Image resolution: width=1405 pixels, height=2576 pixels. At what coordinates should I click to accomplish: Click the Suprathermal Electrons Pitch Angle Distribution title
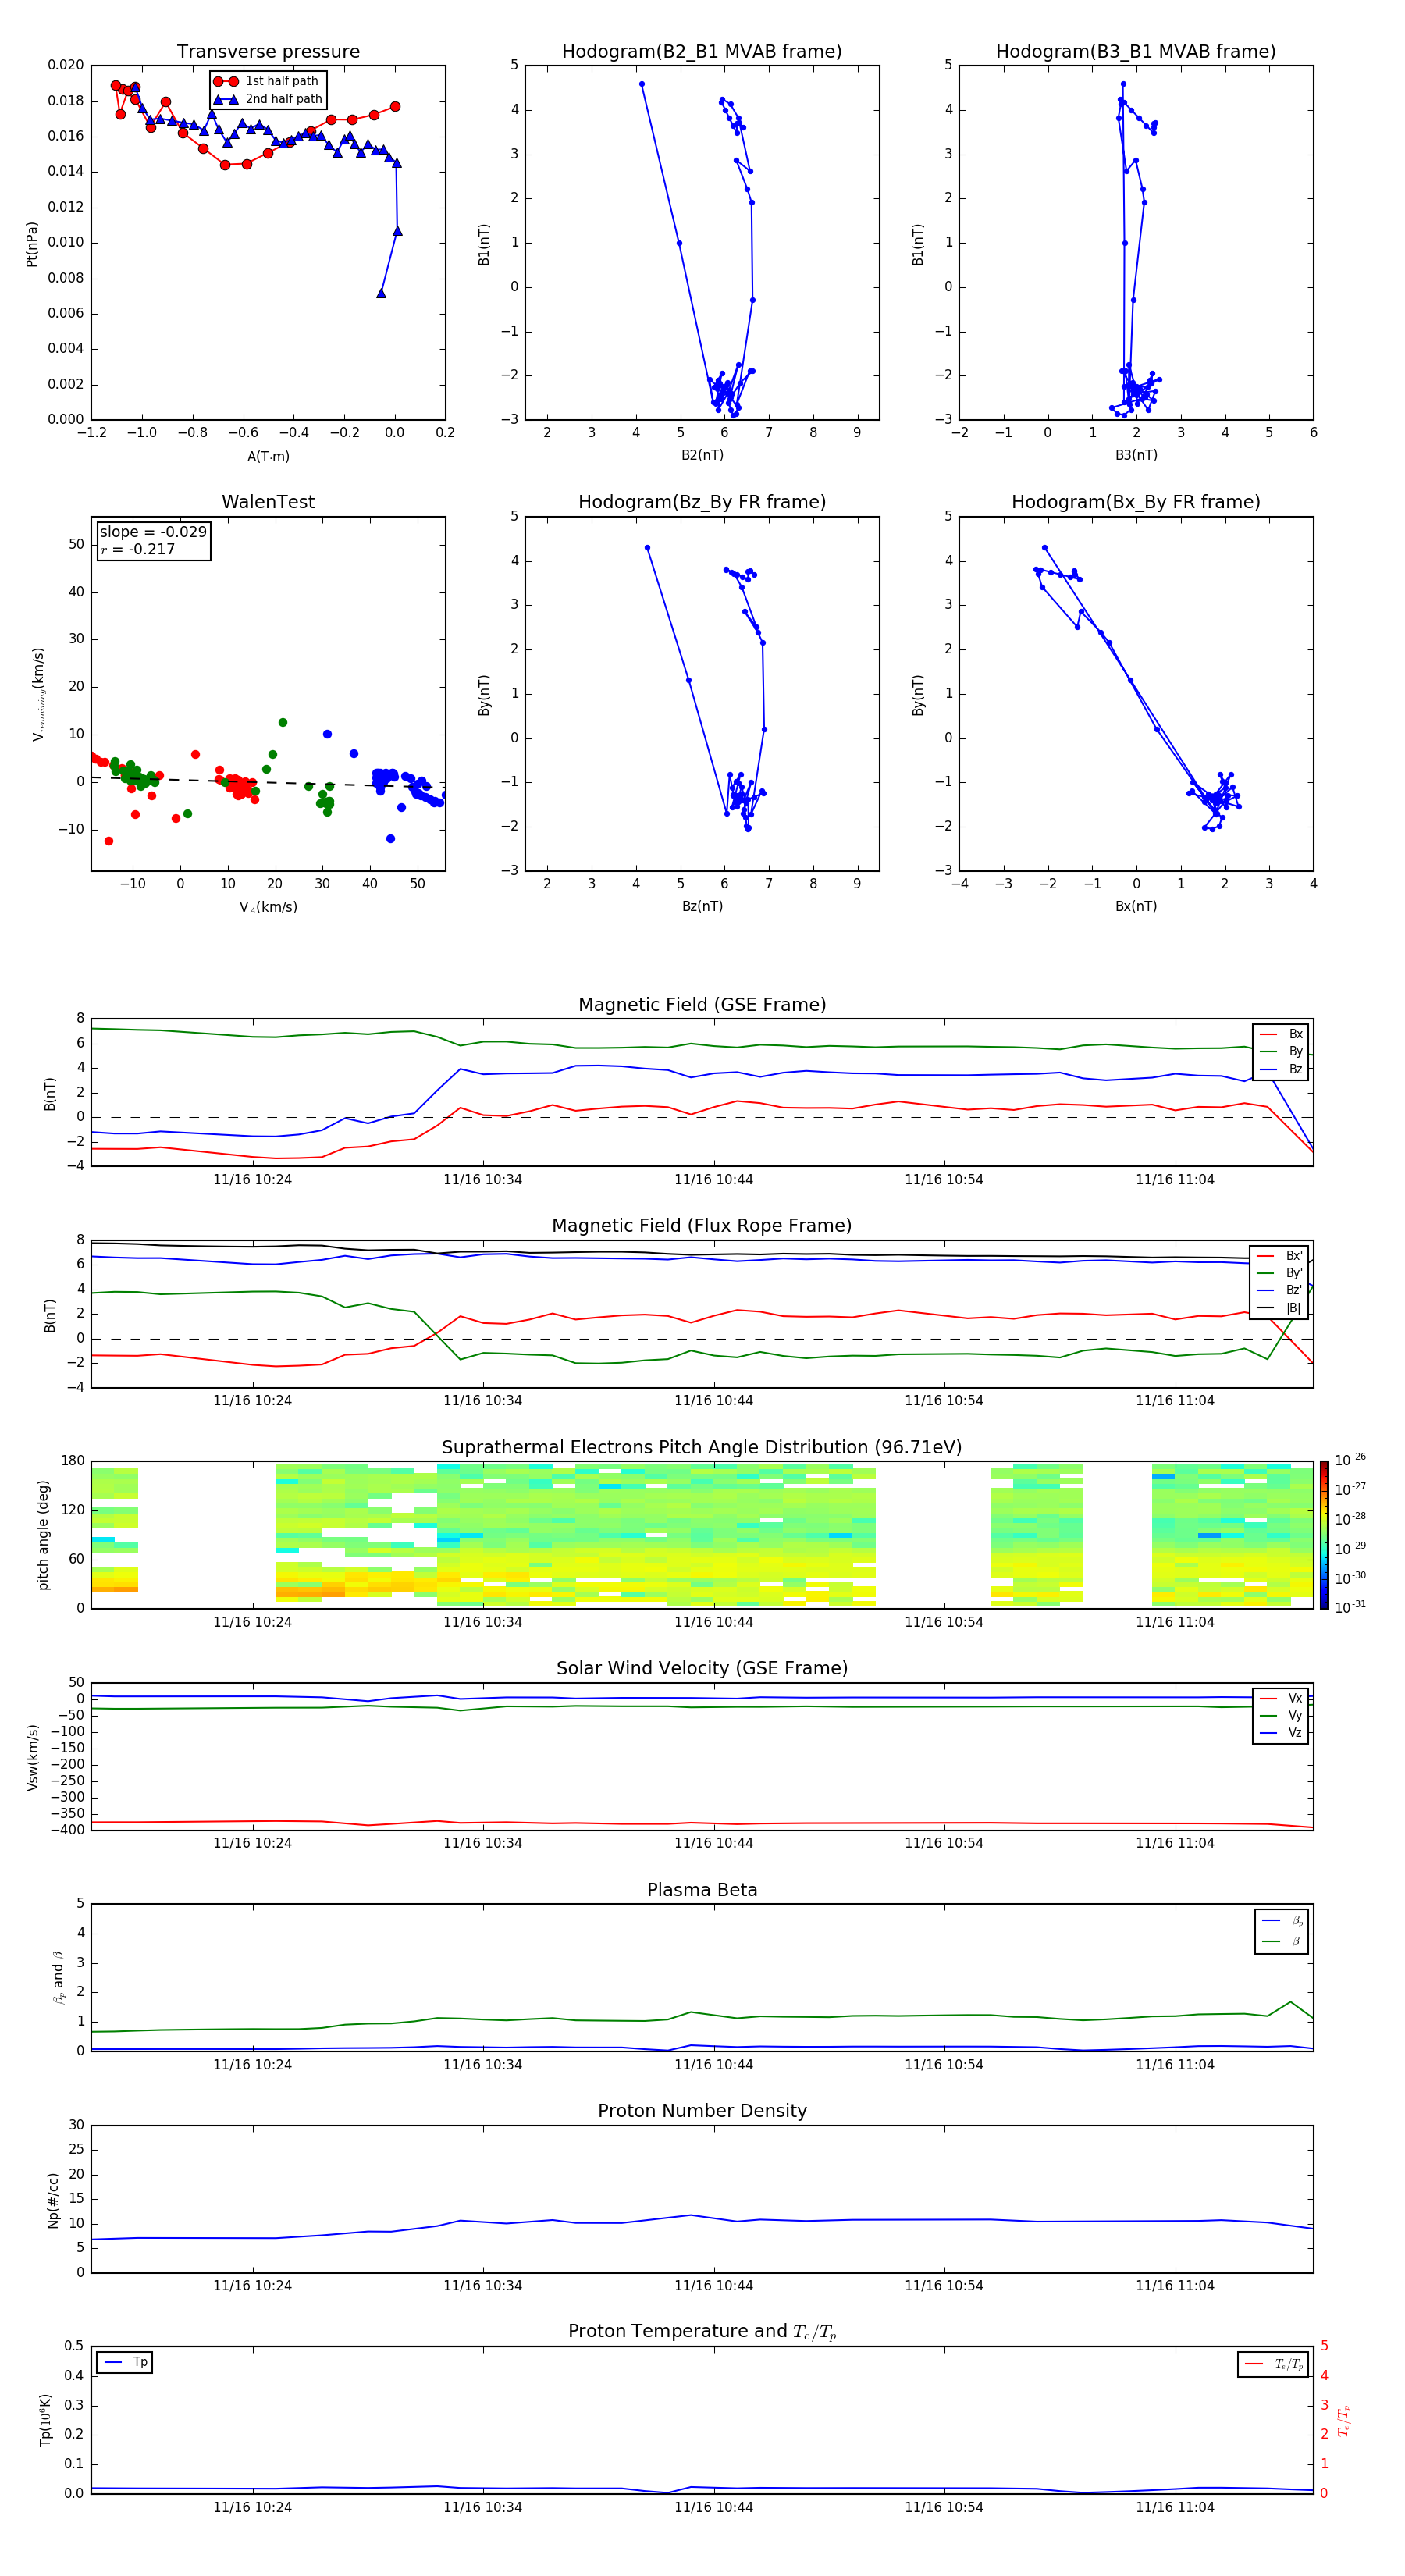point(702,1448)
